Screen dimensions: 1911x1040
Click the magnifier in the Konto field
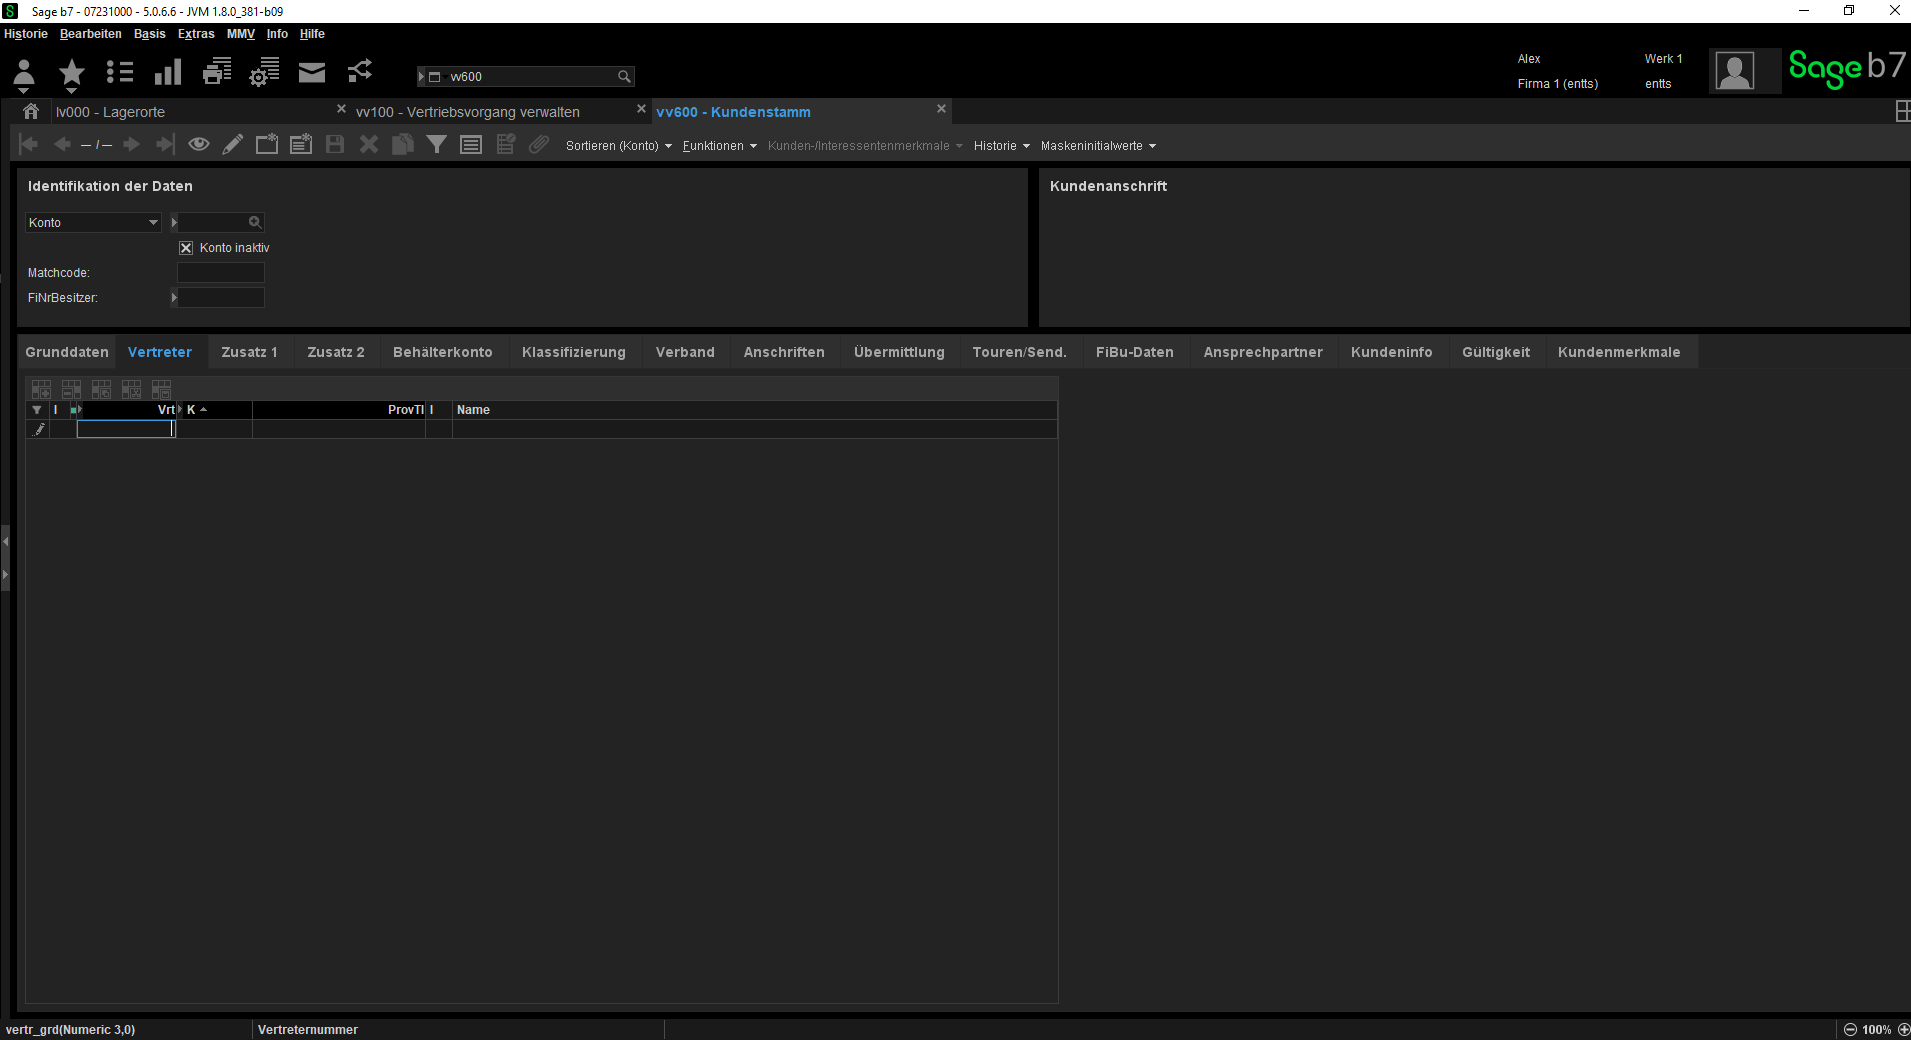click(255, 222)
